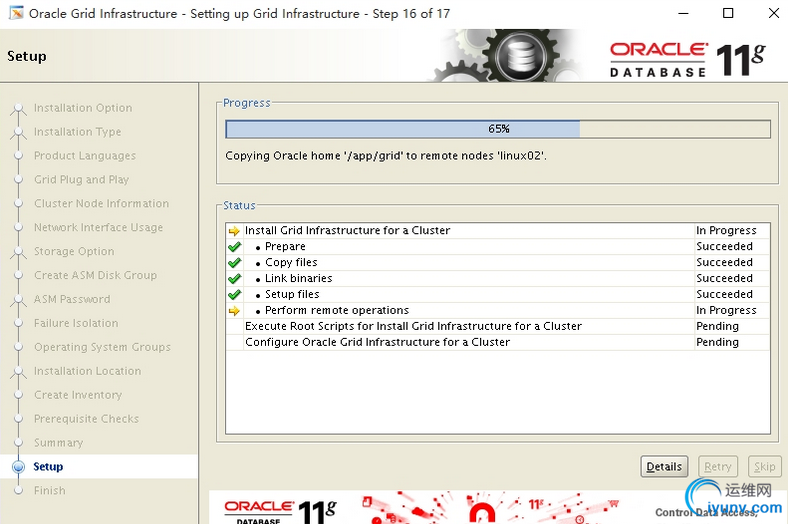Click the 'Setup files' status row text
788x524 pixels.
292,294
